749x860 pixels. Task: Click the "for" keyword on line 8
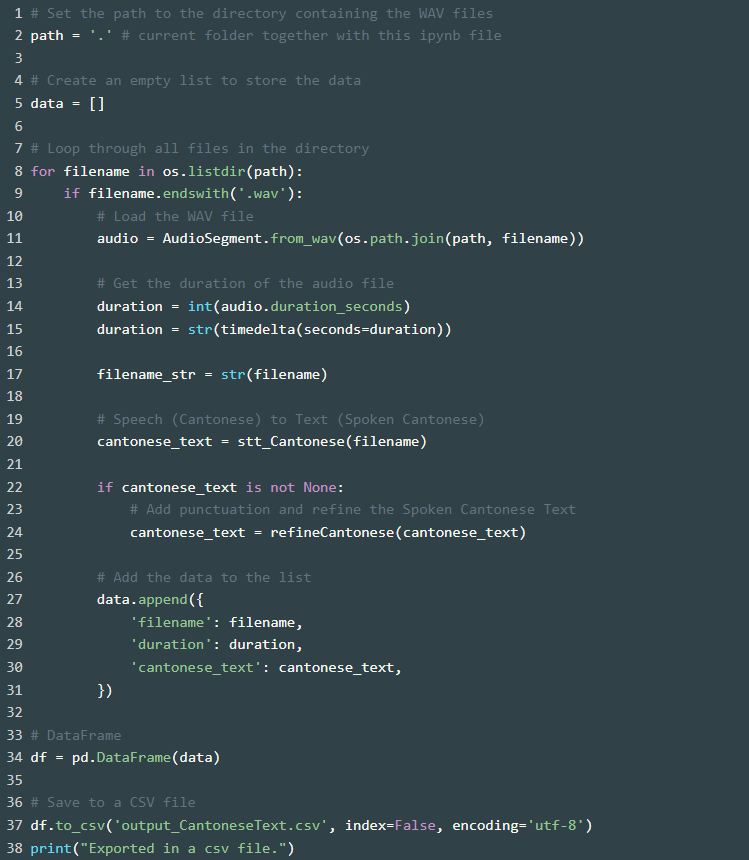[43, 172]
